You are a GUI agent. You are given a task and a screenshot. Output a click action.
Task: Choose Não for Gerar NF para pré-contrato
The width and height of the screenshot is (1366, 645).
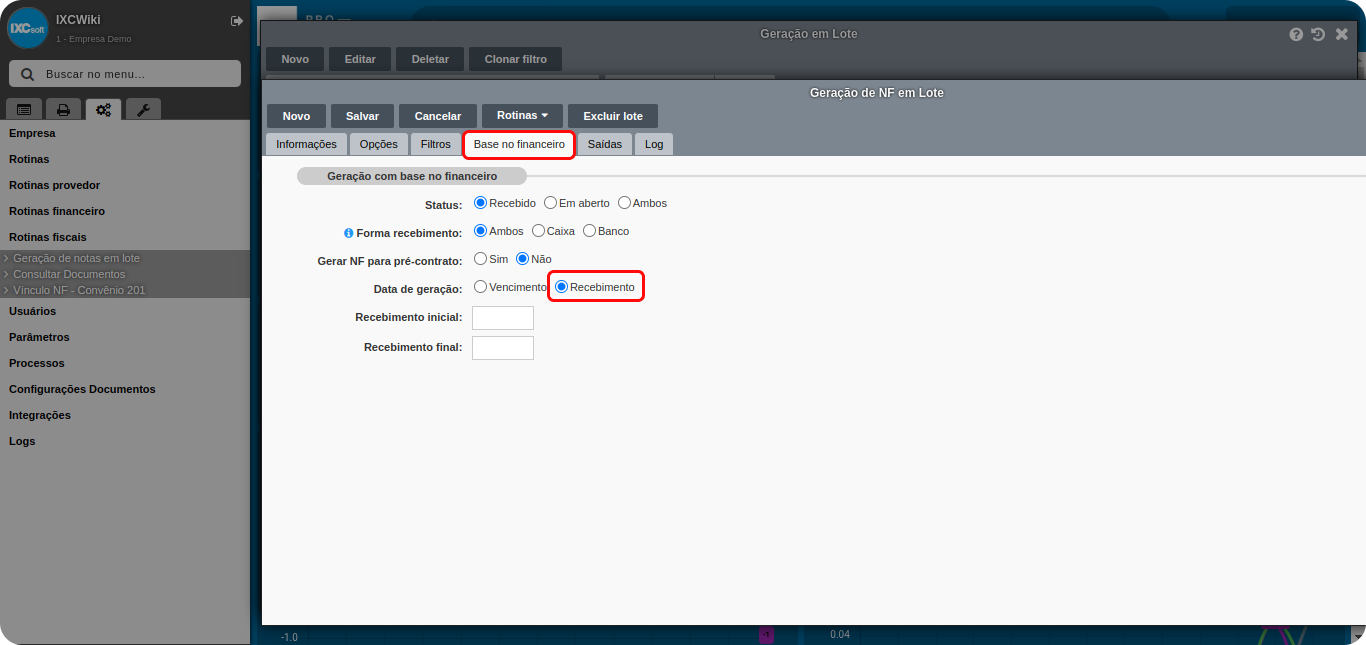[x=522, y=259]
